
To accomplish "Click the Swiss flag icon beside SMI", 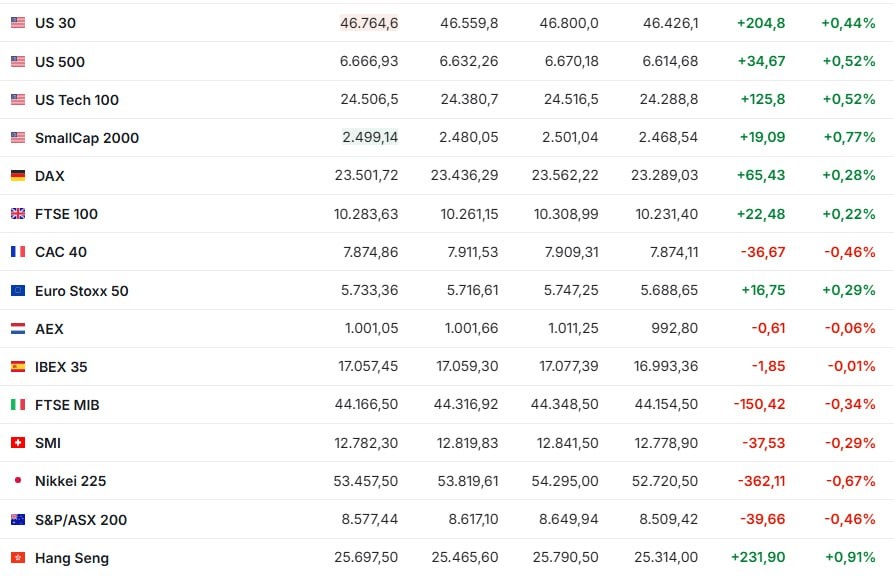I will click(x=18, y=443).
